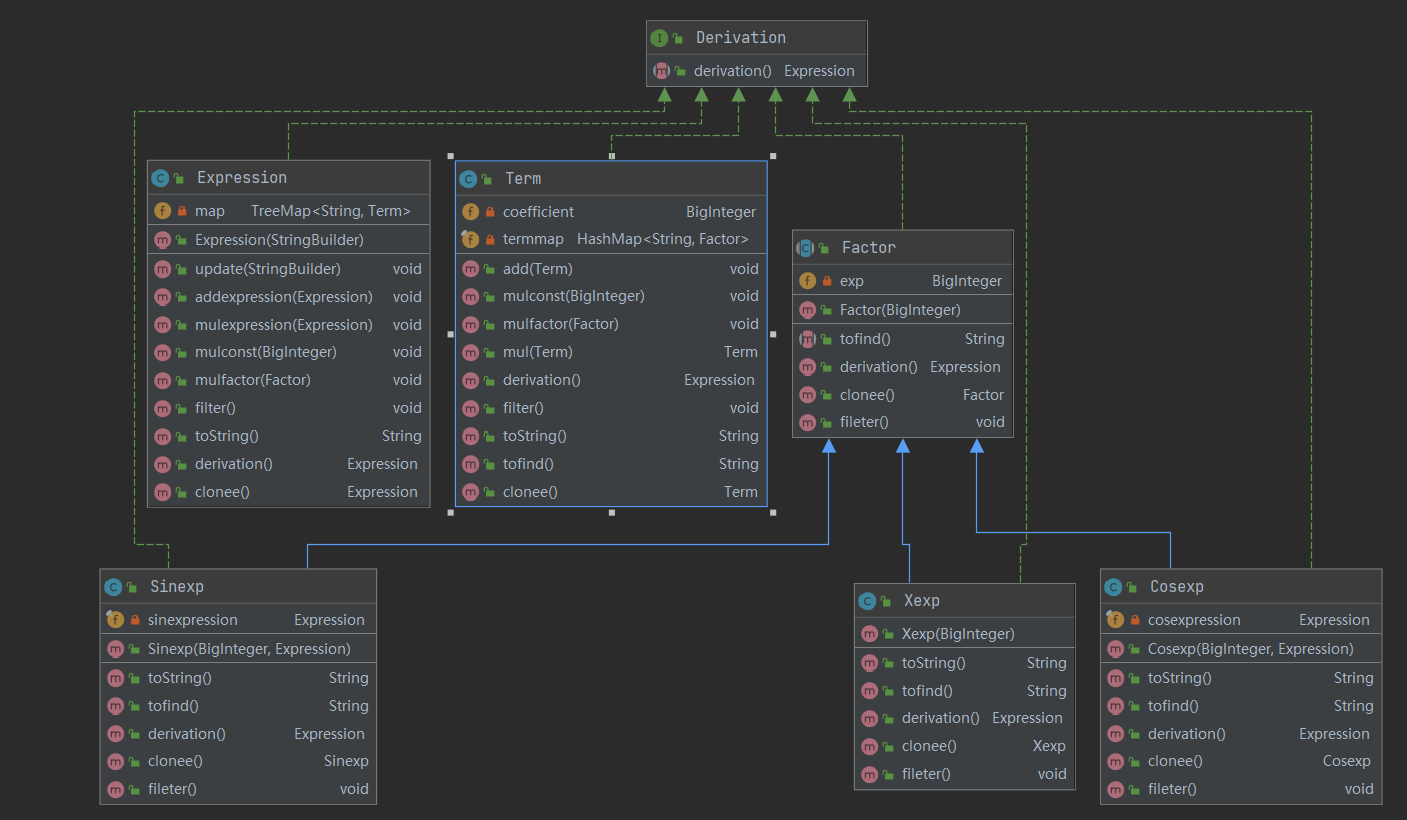Screen dimensions: 1407x820
Task: Select the class icon next to Sinexp
Action: (x=113, y=587)
